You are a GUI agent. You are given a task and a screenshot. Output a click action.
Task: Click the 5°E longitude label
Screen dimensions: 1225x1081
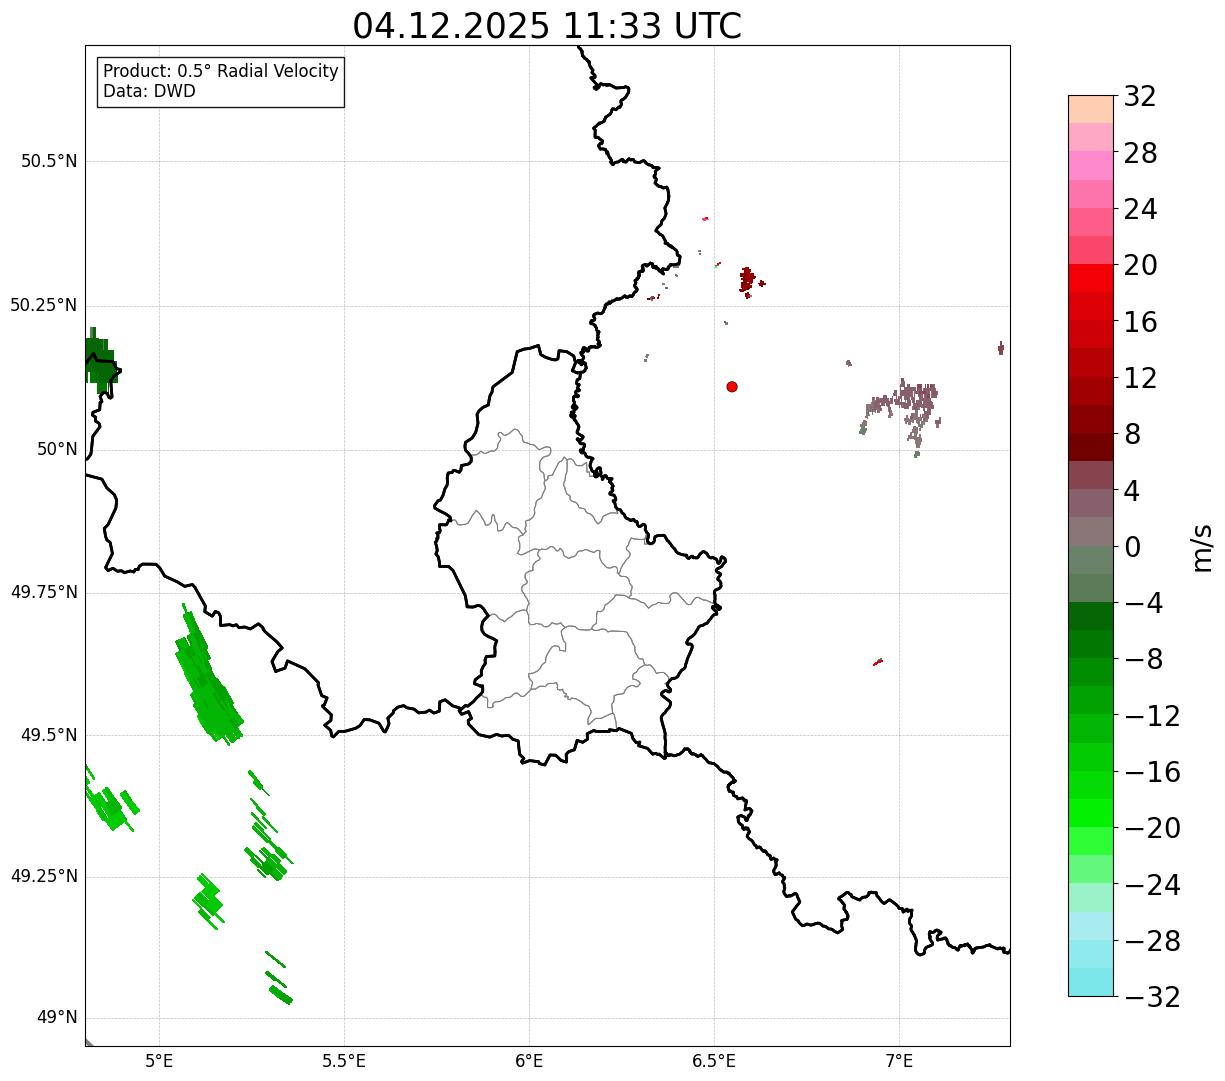pyautogui.click(x=159, y=1060)
